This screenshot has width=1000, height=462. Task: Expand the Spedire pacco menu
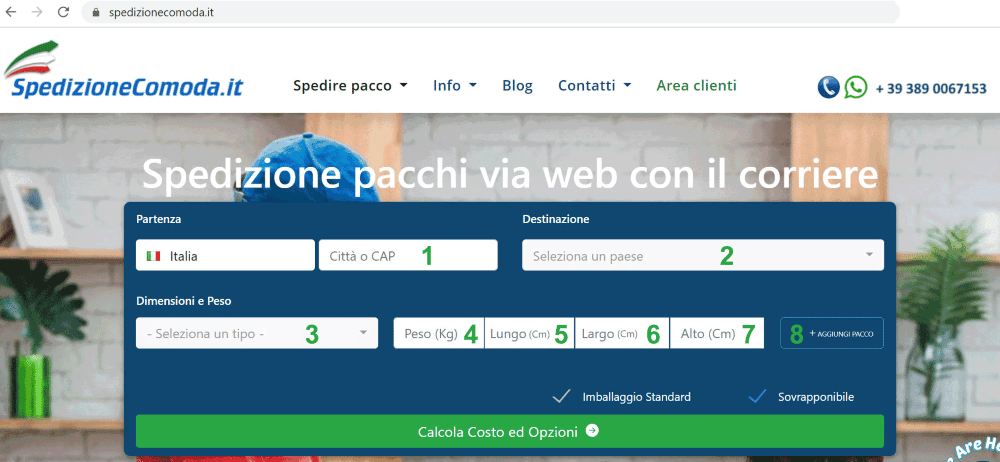[x=350, y=86]
